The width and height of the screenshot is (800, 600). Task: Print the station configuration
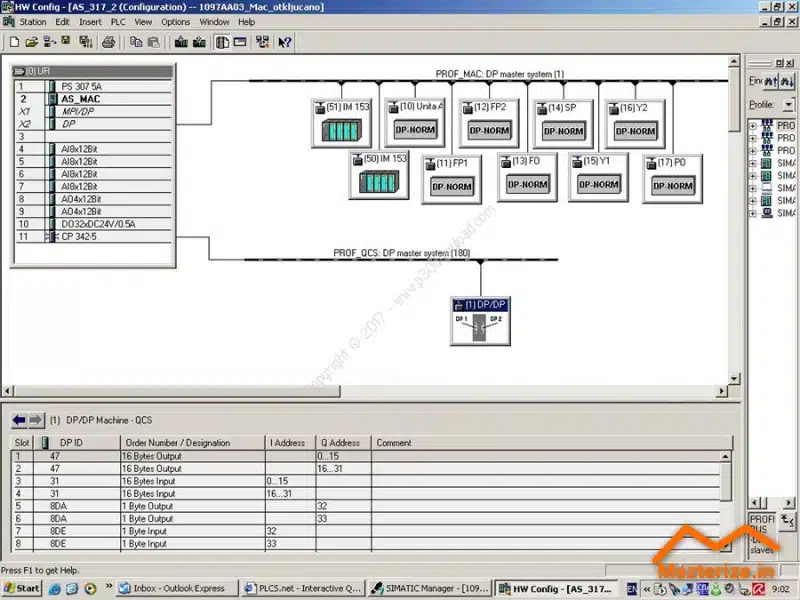(107, 41)
